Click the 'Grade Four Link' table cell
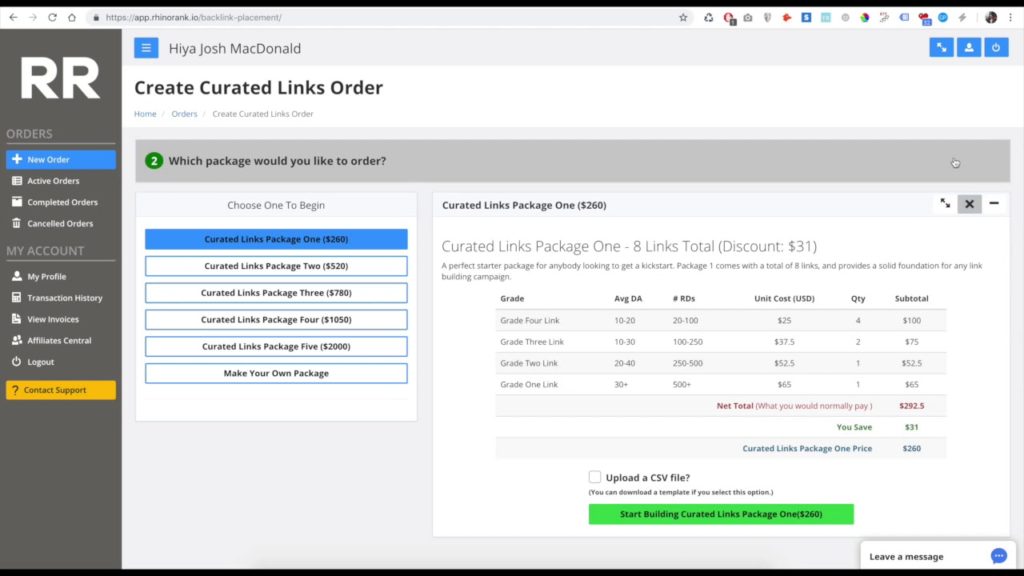This screenshot has width=1024, height=576. (x=530, y=321)
